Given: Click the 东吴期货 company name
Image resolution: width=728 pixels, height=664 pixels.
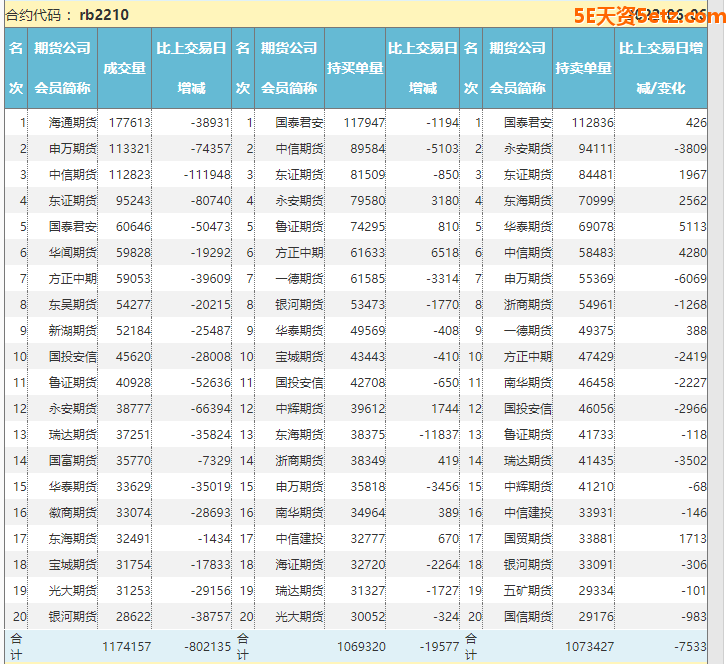Looking at the screenshot, I should pyautogui.click(x=73, y=305).
